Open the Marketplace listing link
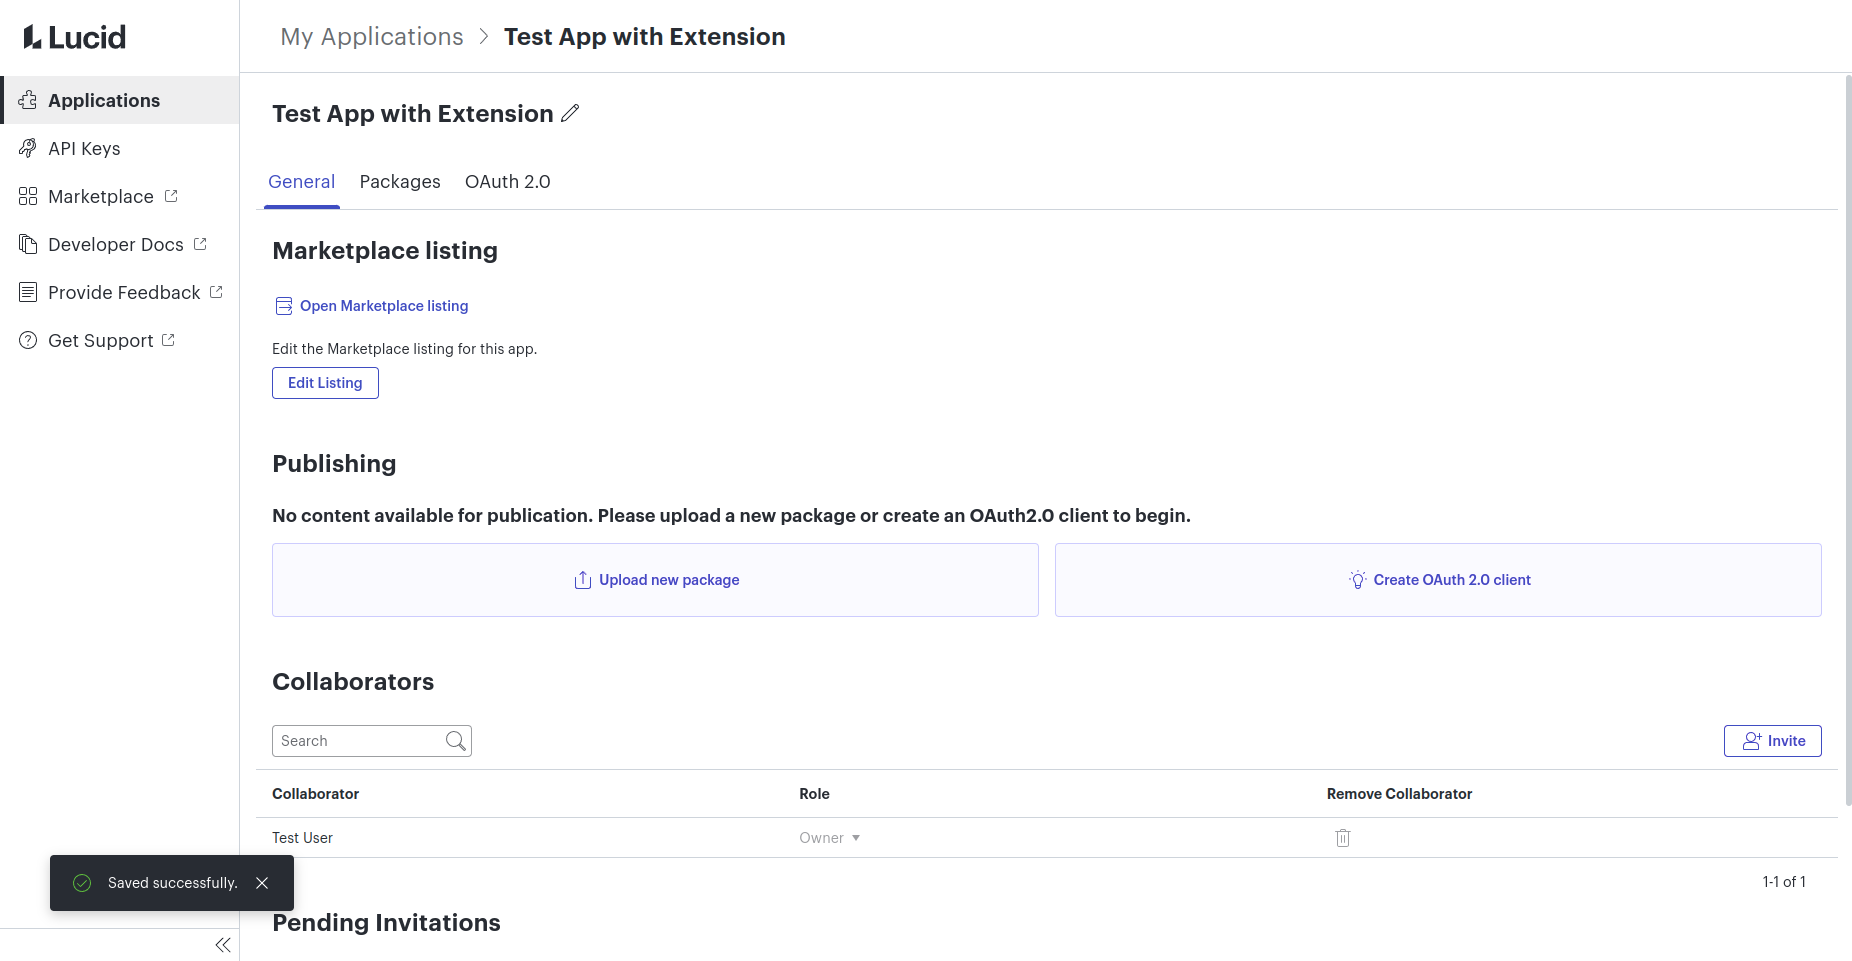 (384, 306)
